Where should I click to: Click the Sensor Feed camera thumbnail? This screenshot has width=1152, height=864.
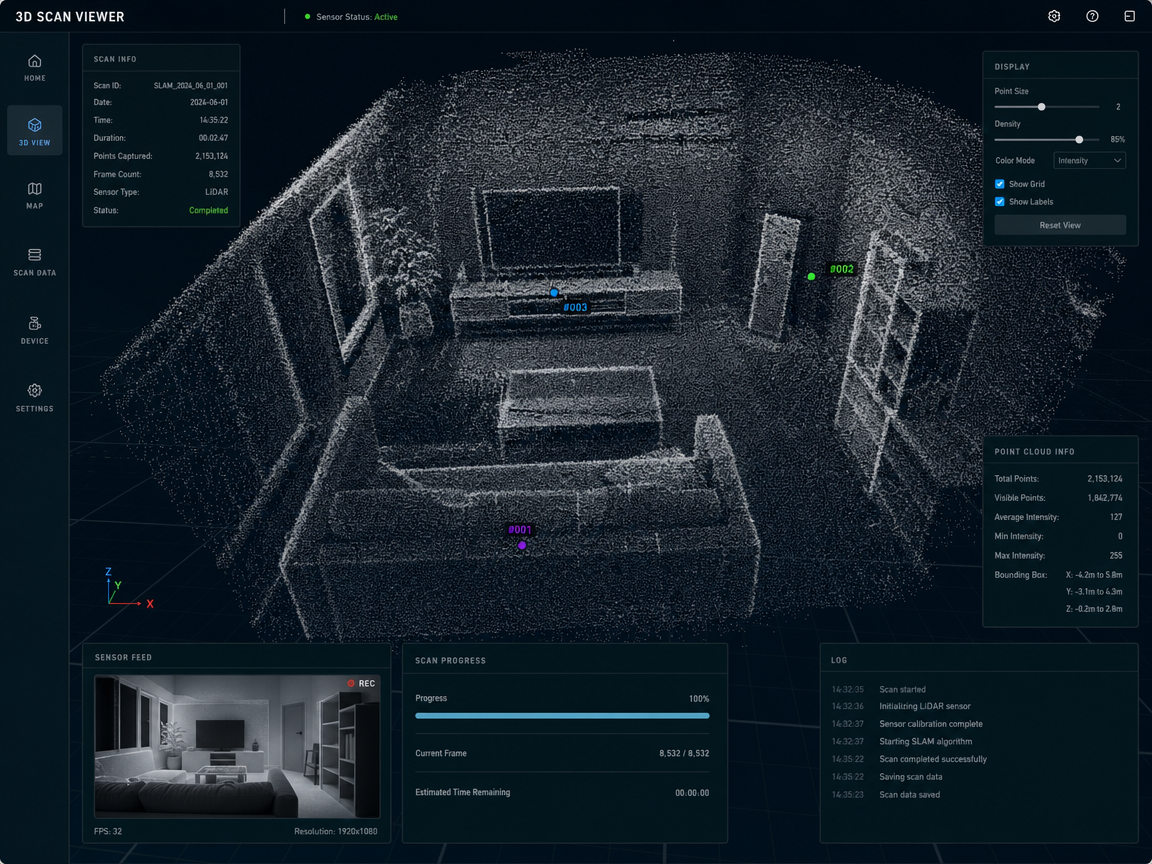click(237, 746)
